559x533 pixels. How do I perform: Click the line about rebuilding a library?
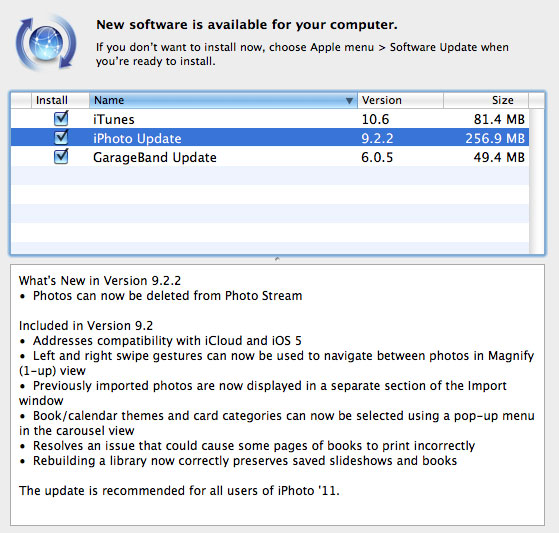click(x=238, y=461)
